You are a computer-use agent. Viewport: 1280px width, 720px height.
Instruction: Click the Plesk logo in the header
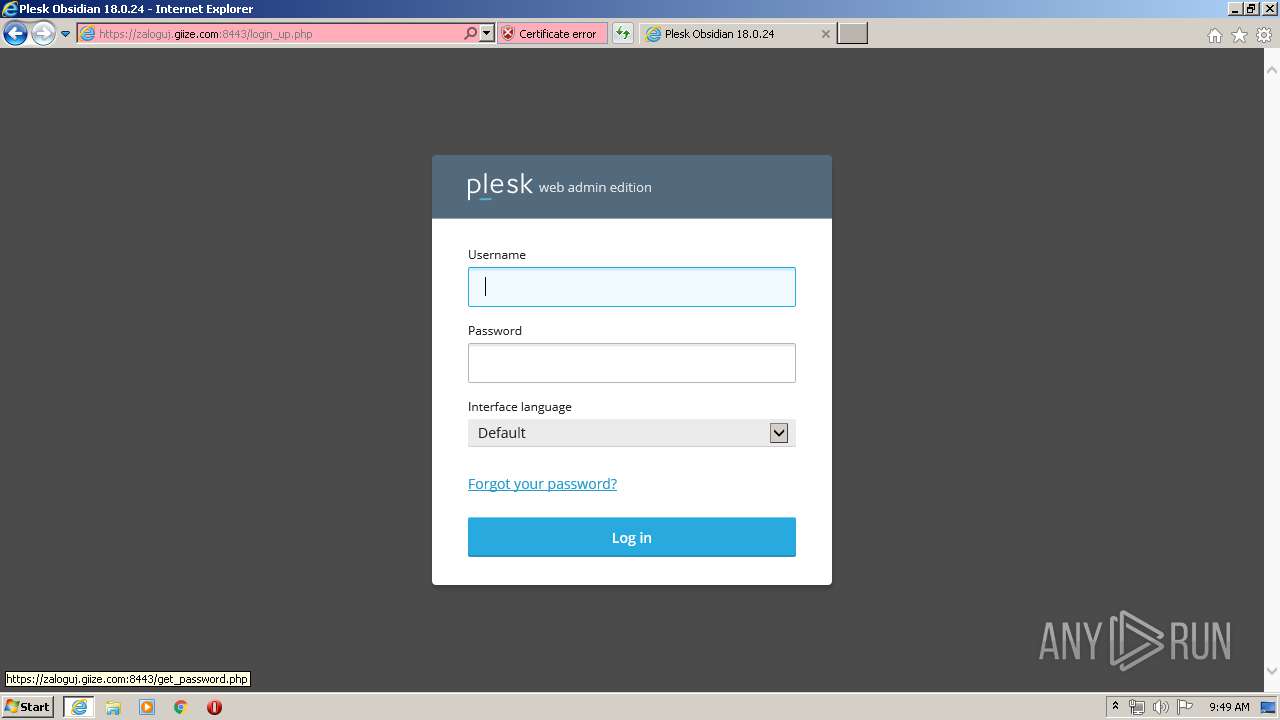pyautogui.click(x=500, y=186)
